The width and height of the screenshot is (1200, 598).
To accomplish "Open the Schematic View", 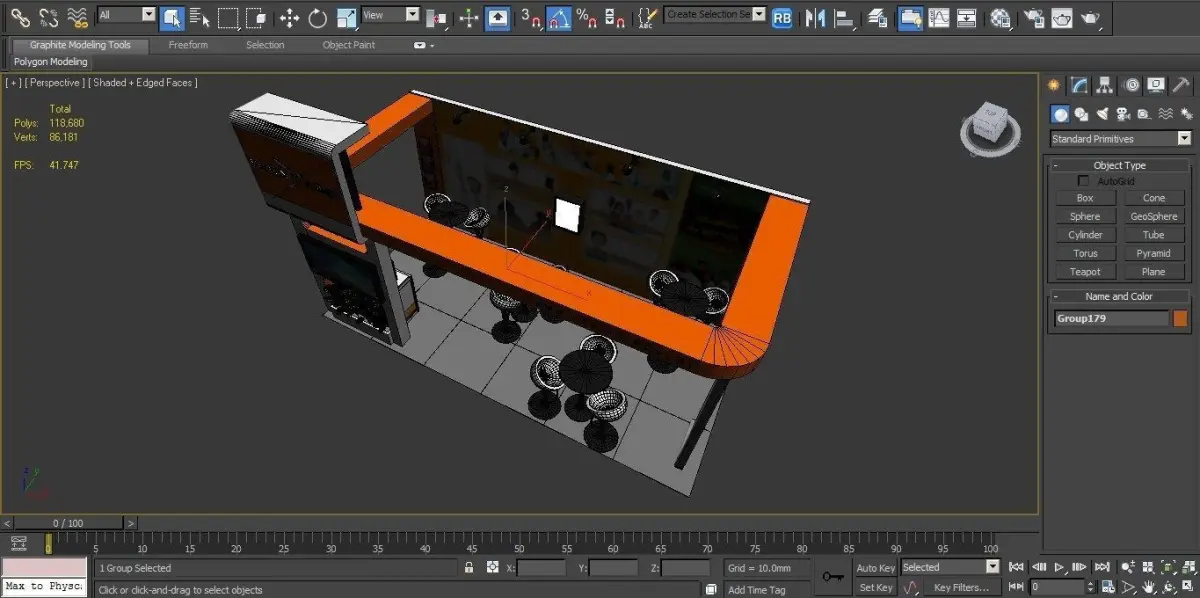I will point(966,17).
